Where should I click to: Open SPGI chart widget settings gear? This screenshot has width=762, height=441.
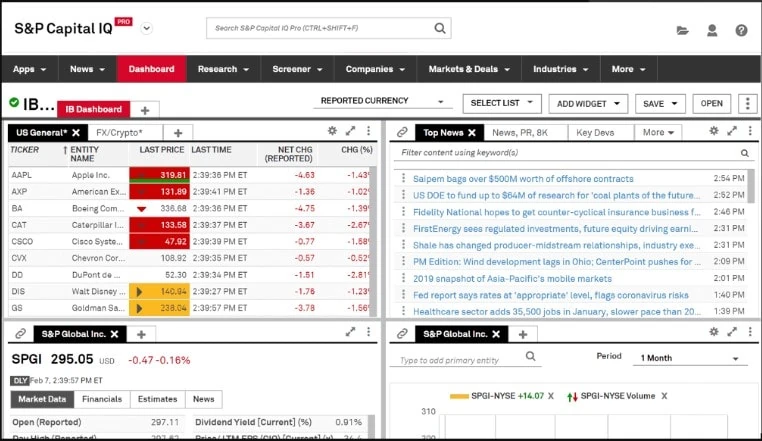[714, 332]
